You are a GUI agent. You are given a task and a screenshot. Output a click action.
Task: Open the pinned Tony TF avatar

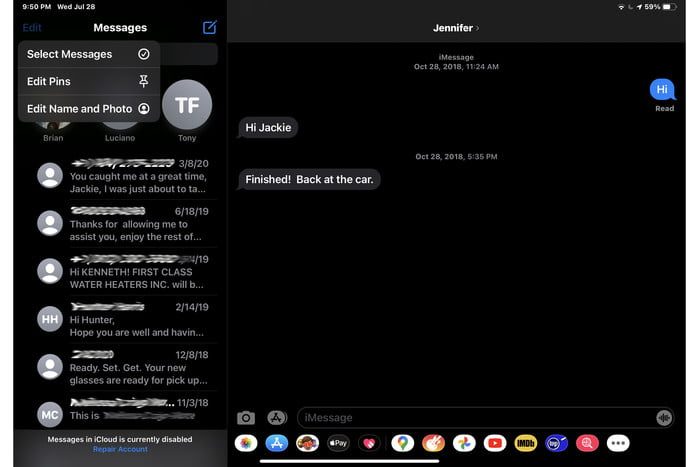coord(187,105)
